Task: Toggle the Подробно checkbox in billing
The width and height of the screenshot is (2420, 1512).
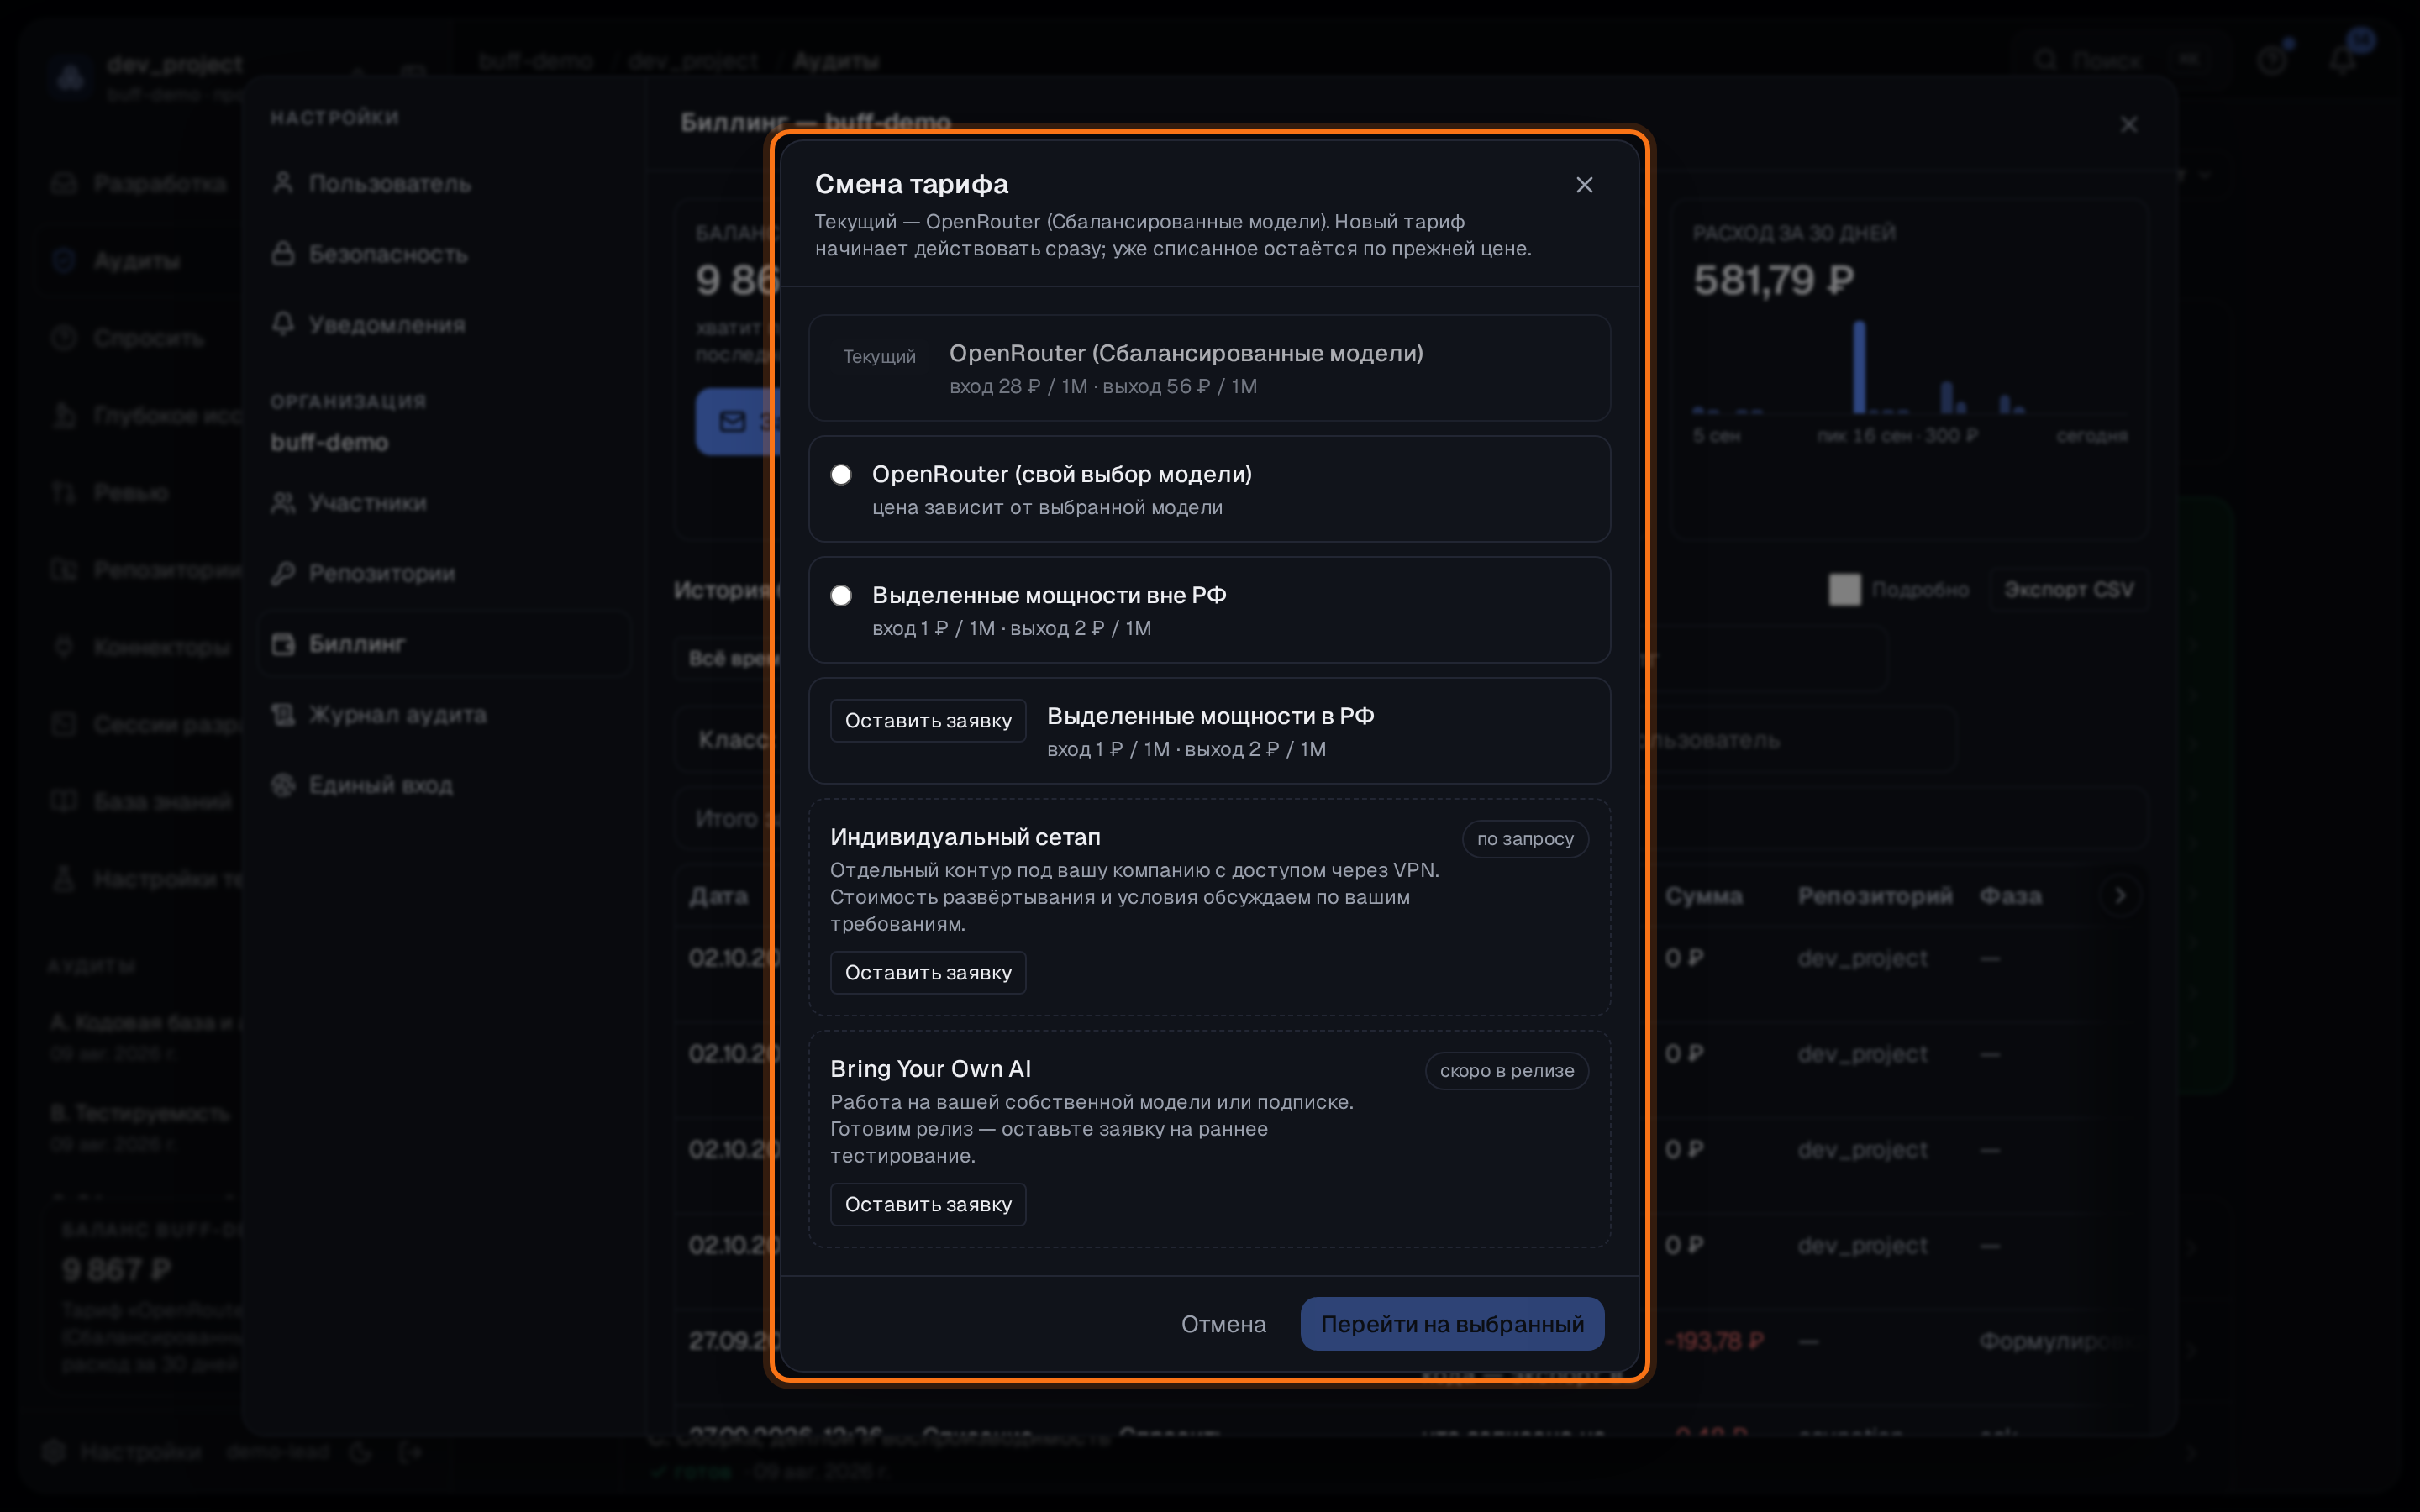Action: pos(1844,589)
